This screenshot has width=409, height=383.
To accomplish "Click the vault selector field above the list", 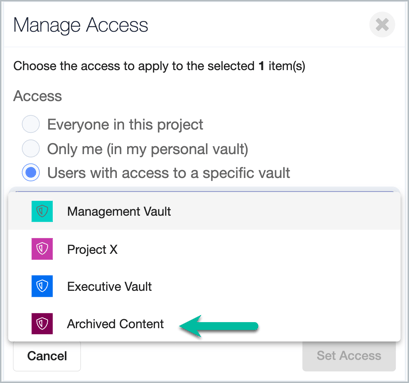I will [204, 190].
